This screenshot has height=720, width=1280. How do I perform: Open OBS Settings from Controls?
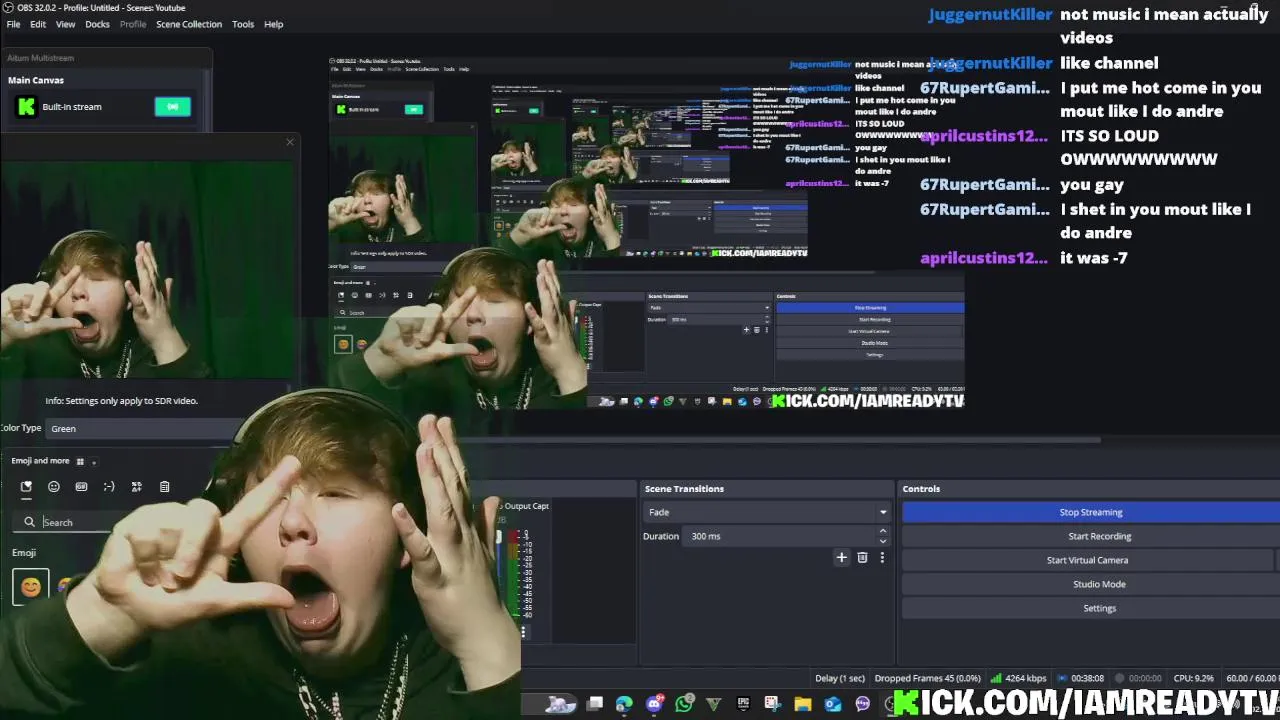tap(1091, 608)
